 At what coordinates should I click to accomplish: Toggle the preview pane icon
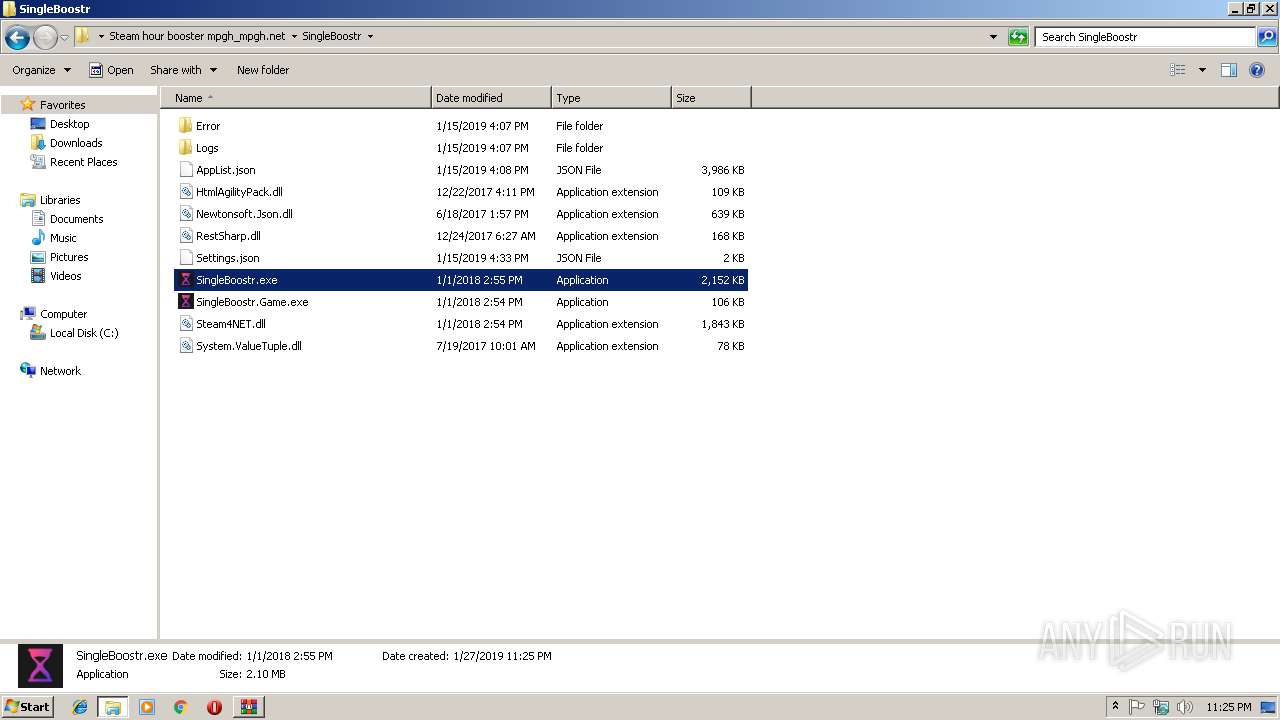(1229, 70)
